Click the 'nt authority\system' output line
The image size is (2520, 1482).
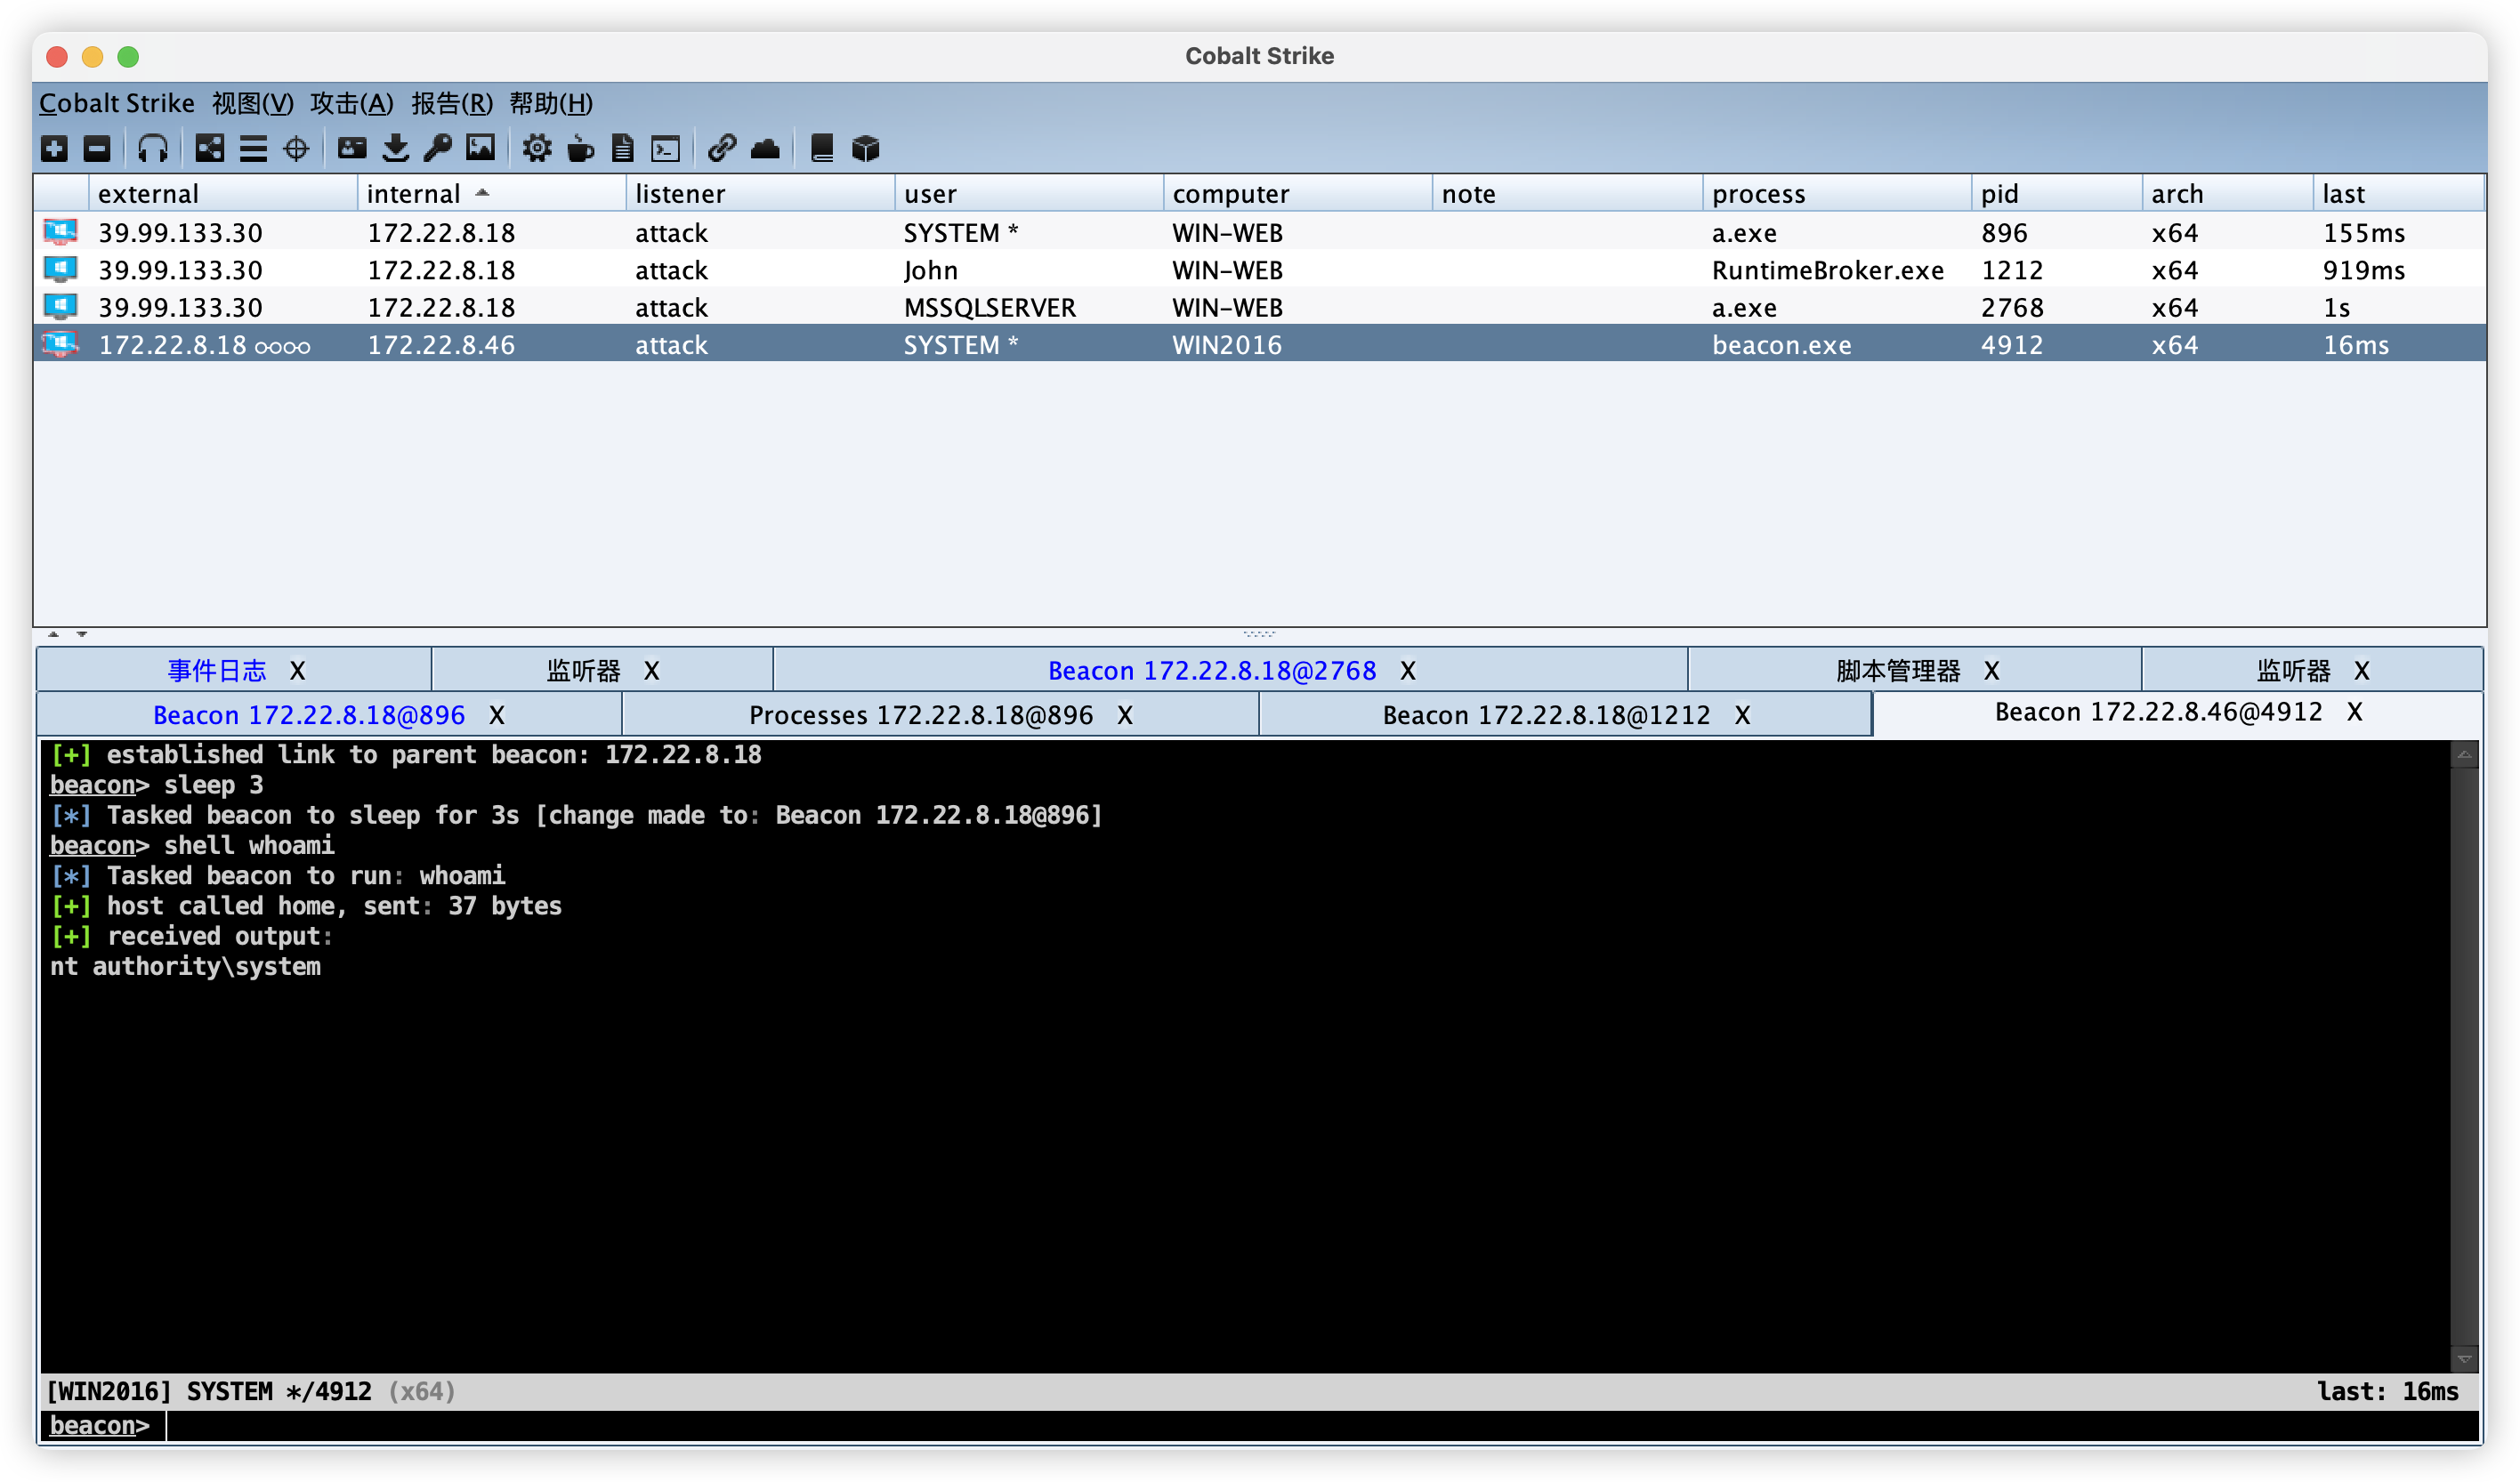tap(186, 966)
